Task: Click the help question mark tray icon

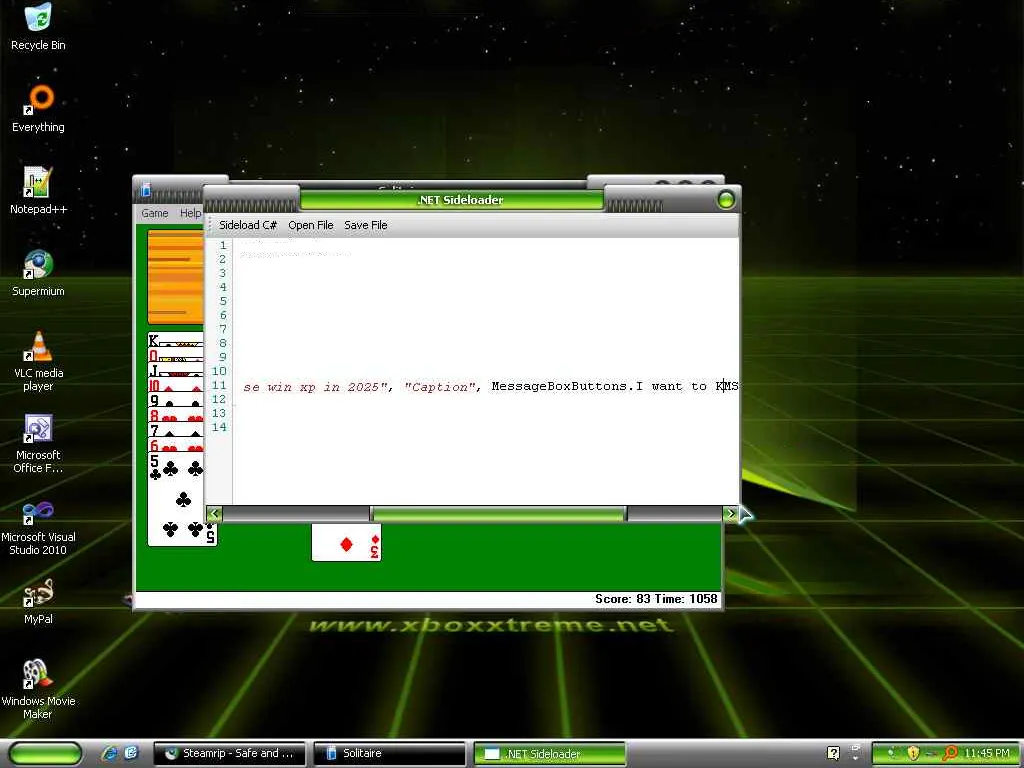Action: [833, 753]
